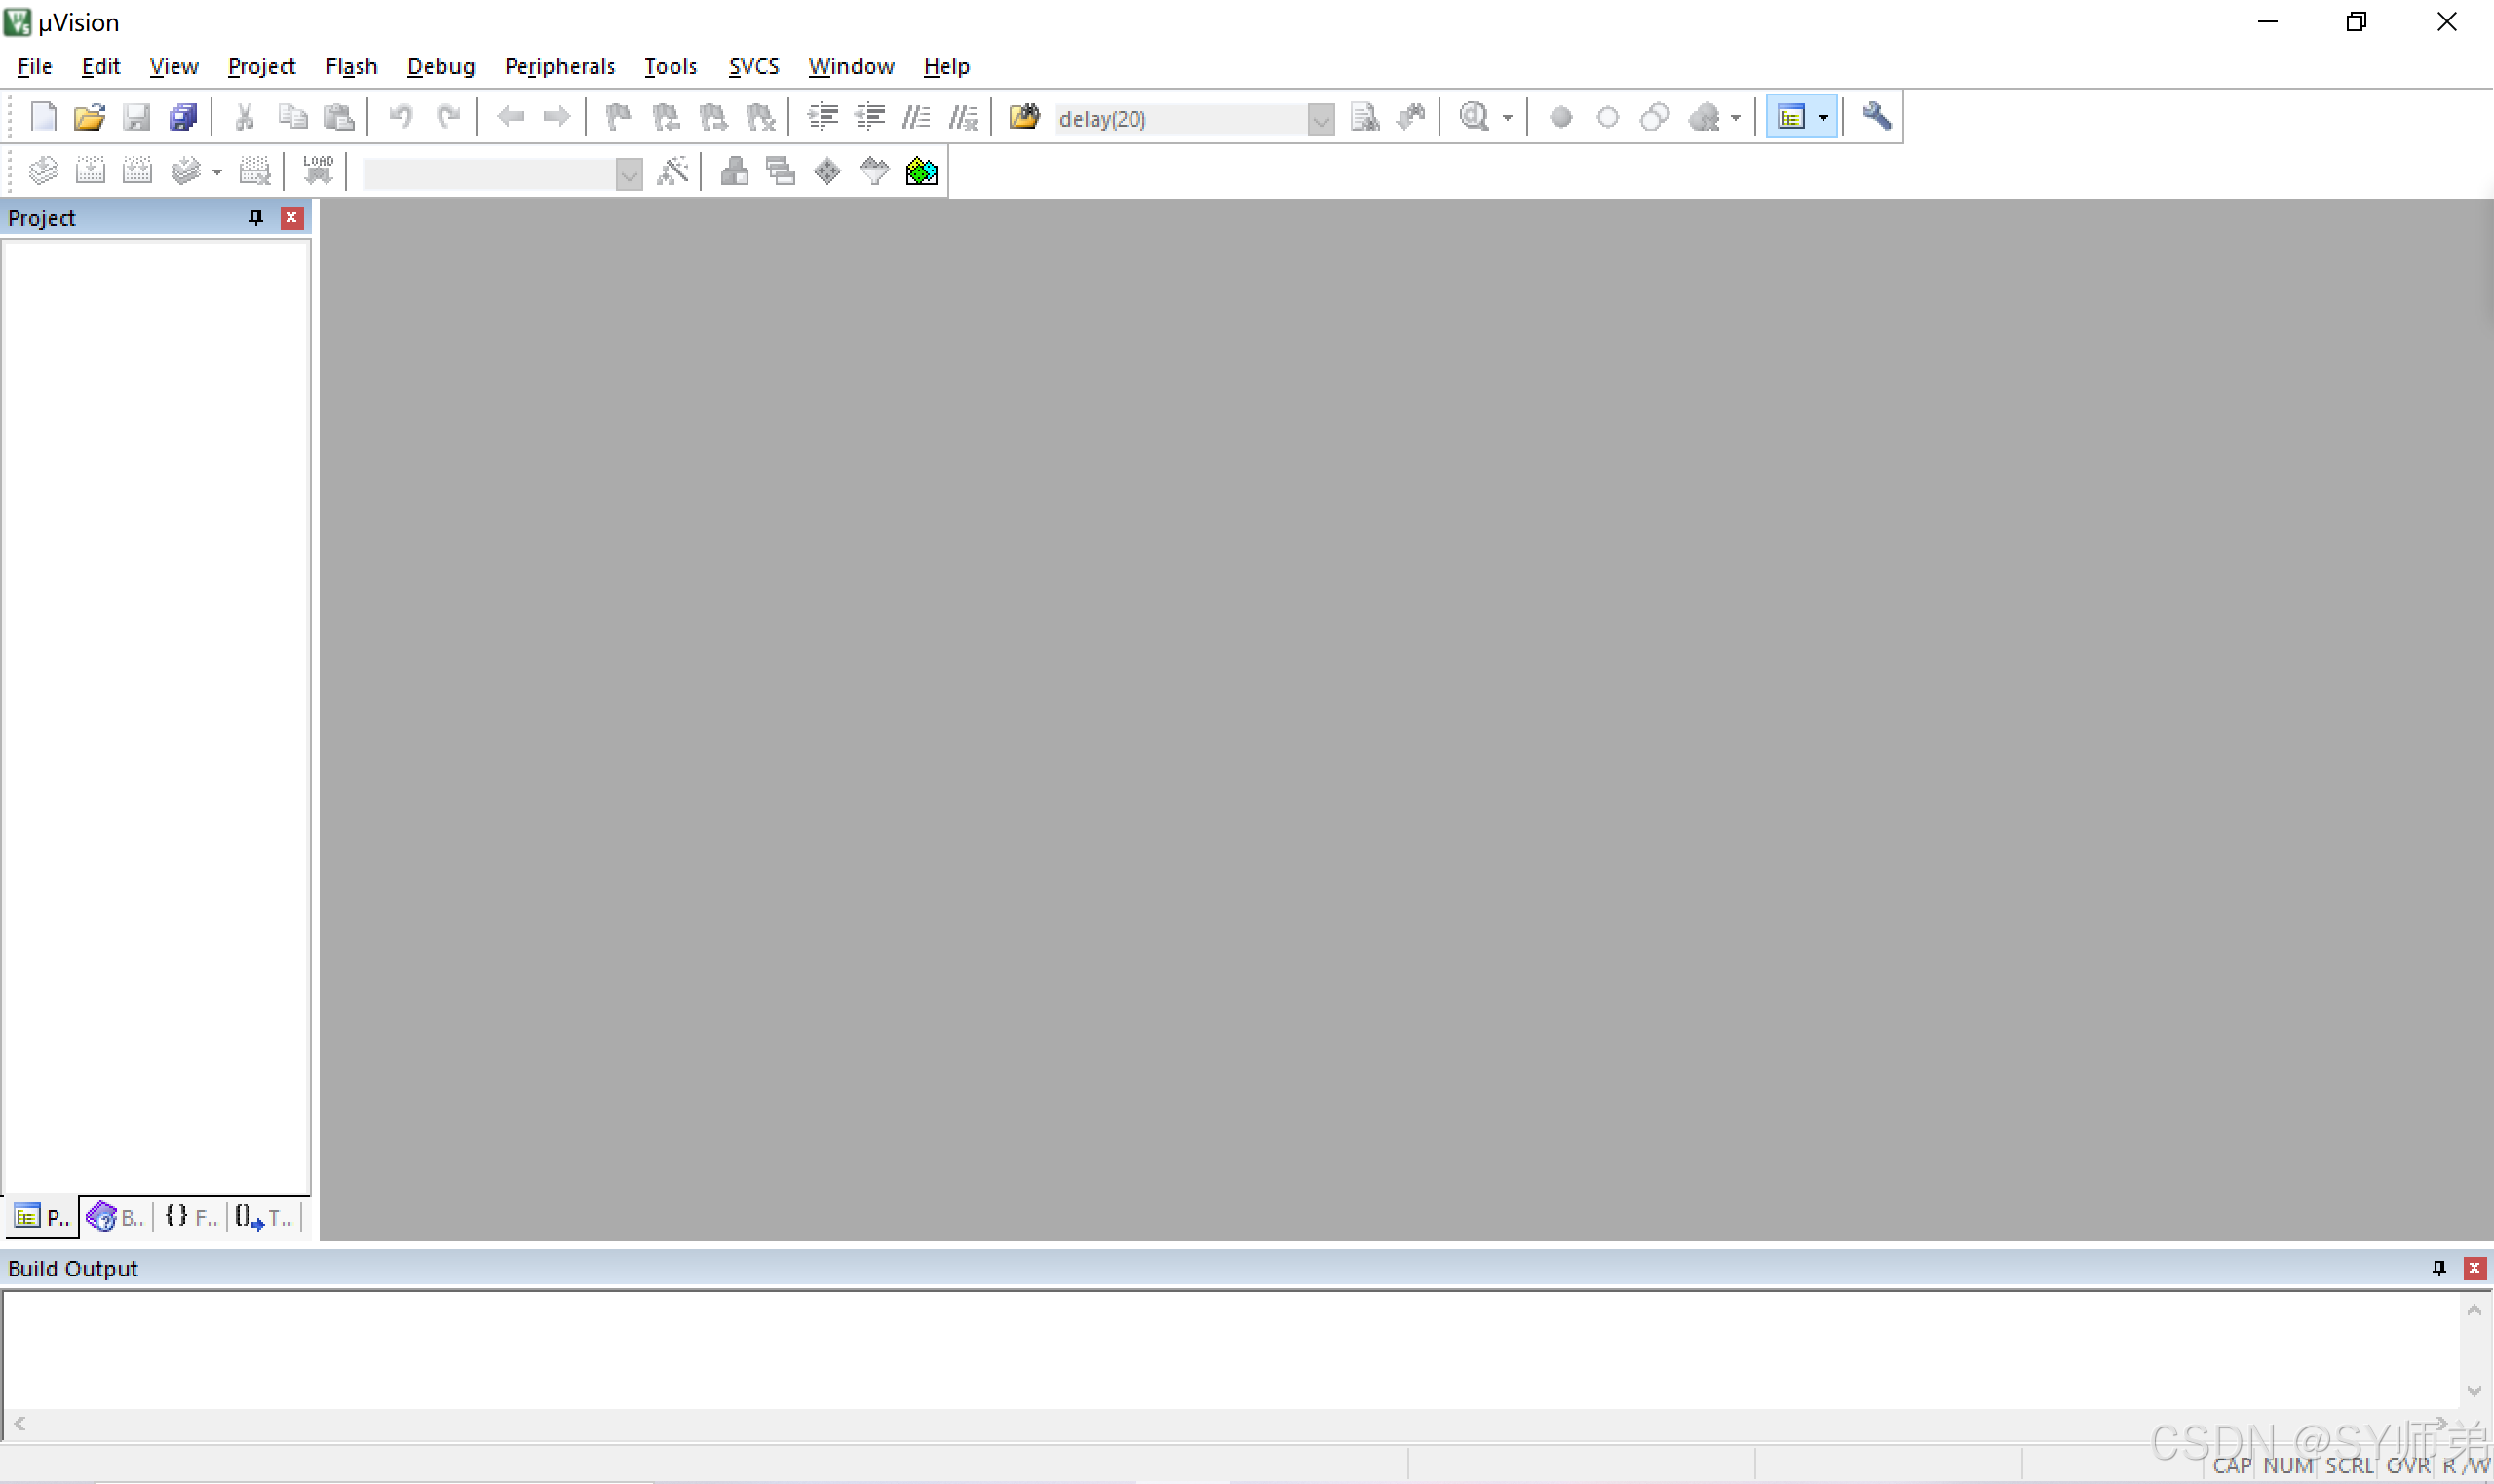The width and height of the screenshot is (2494, 1484).
Task: Go to the next bookmark icon
Action: pyautogui.click(x=713, y=117)
